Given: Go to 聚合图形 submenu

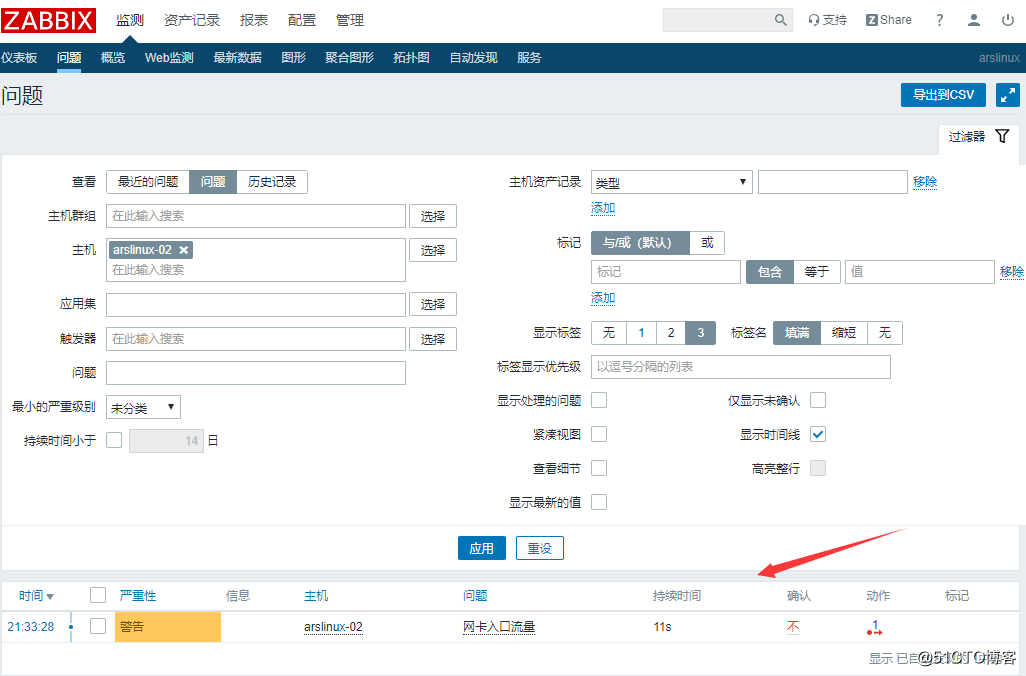Looking at the screenshot, I should [349, 58].
